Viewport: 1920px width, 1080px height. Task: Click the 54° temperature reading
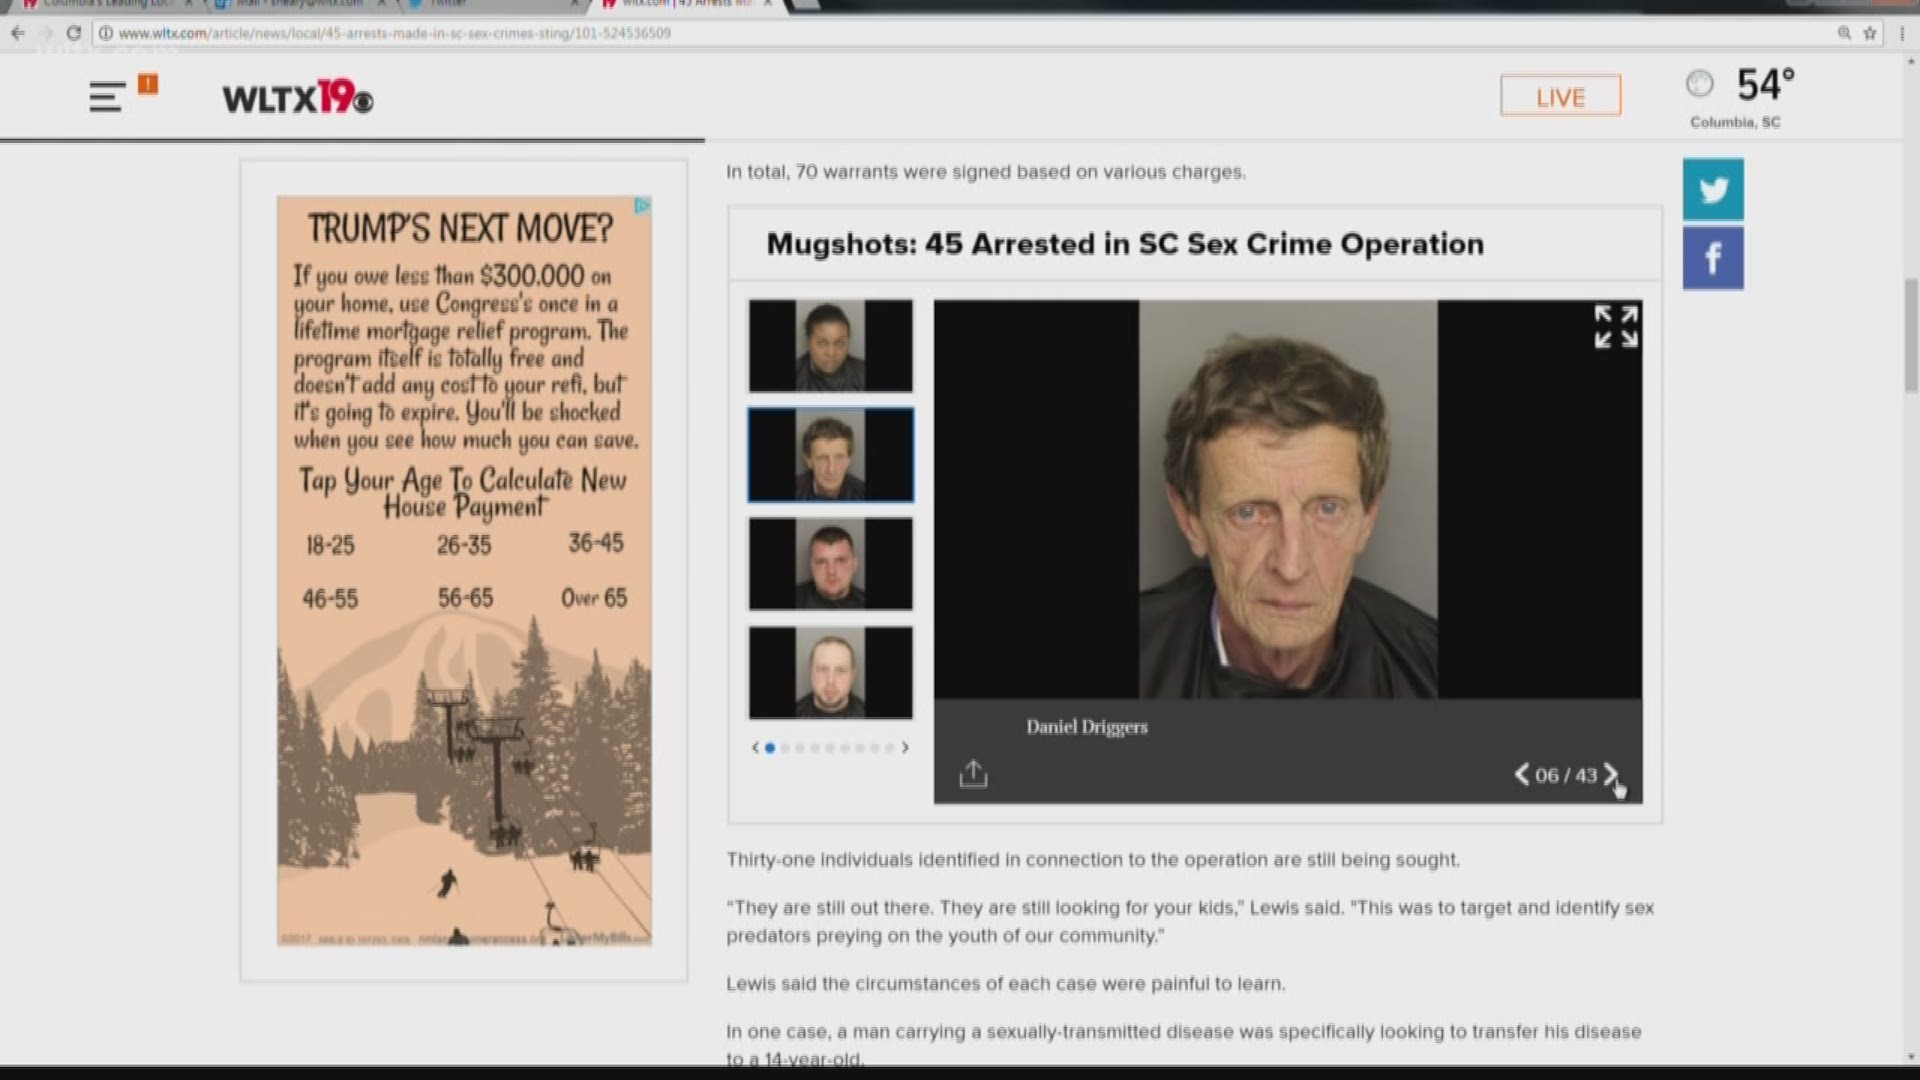1765,85
